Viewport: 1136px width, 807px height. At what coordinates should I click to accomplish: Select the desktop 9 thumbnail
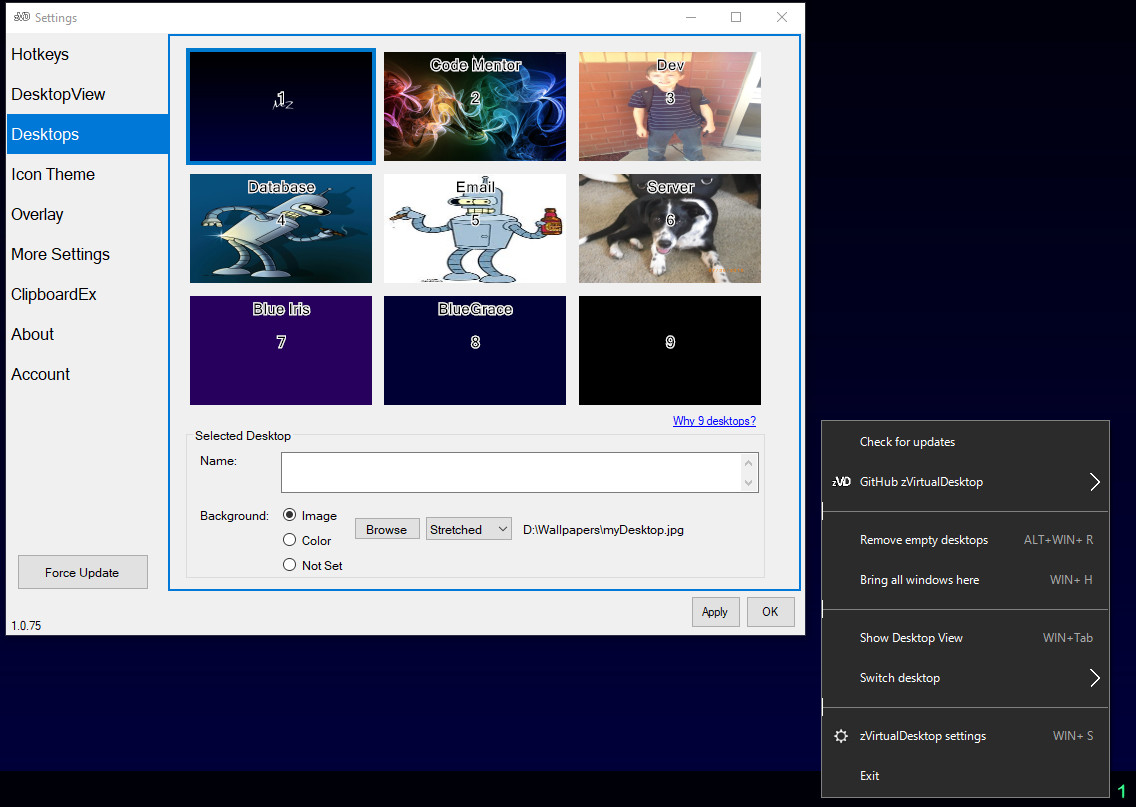670,351
